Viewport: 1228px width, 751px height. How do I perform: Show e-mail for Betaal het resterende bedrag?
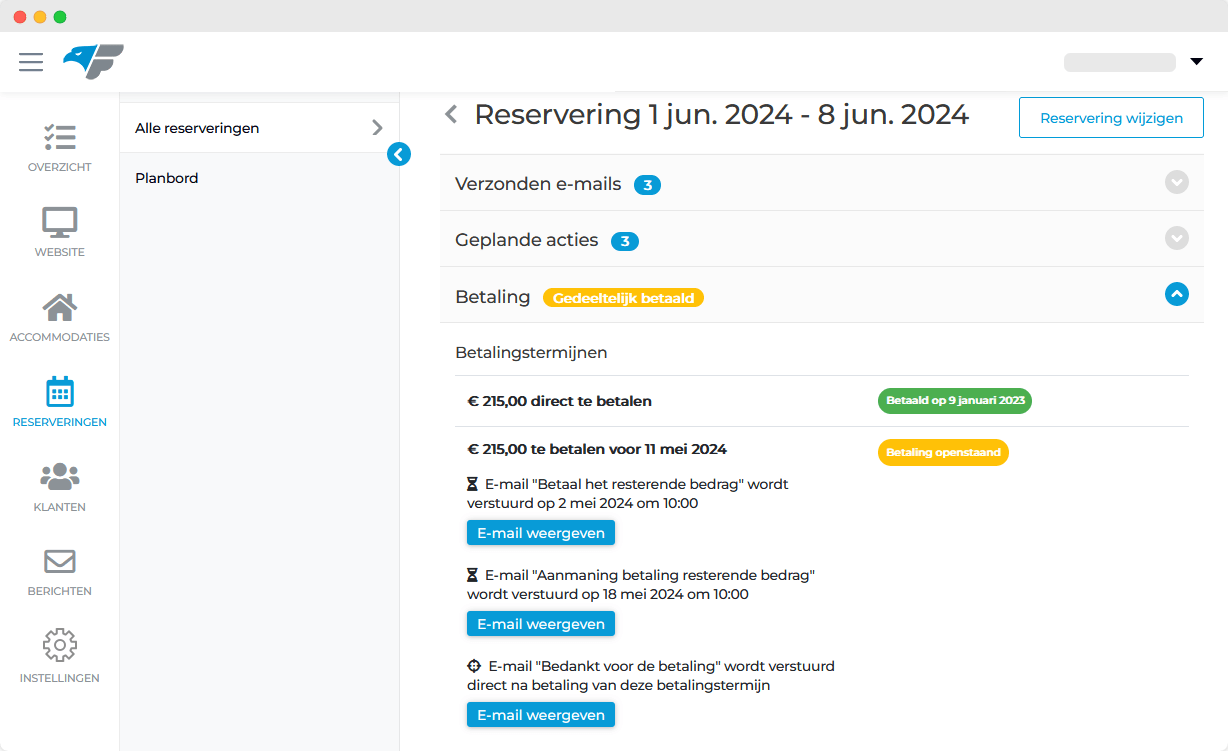tap(541, 533)
